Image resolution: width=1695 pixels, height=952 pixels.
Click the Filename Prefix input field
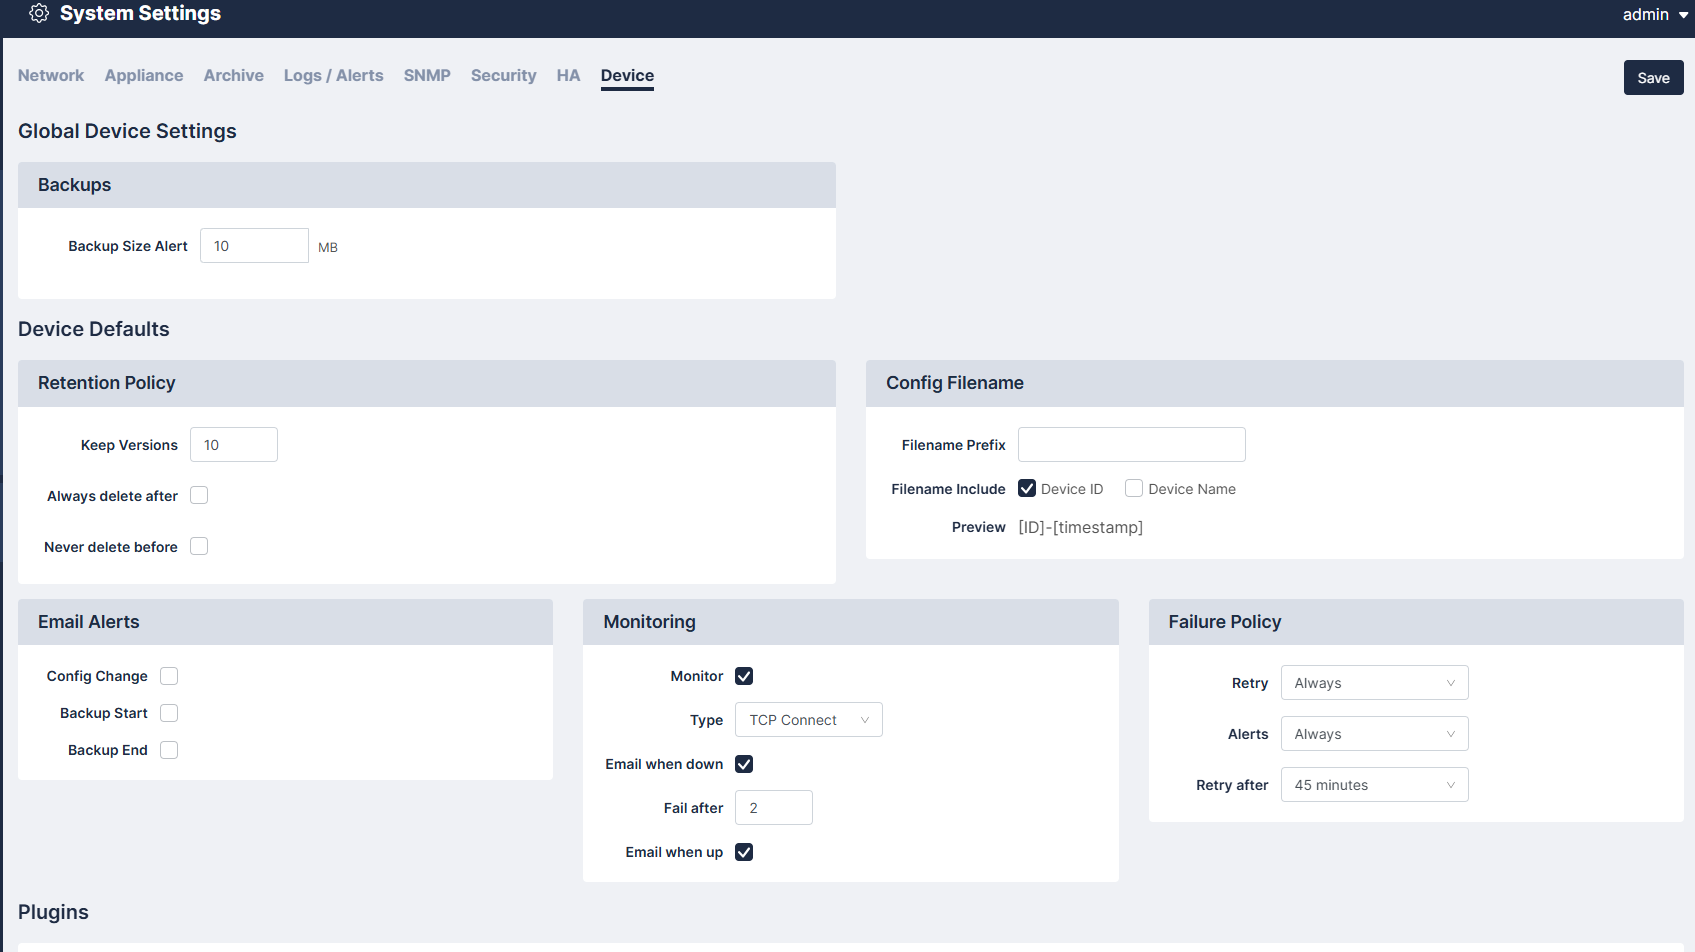point(1131,445)
